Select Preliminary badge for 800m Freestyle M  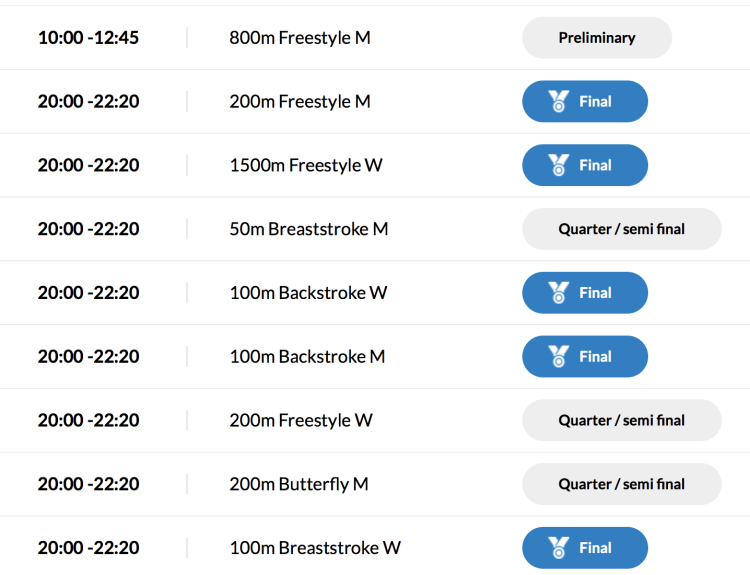point(597,38)
